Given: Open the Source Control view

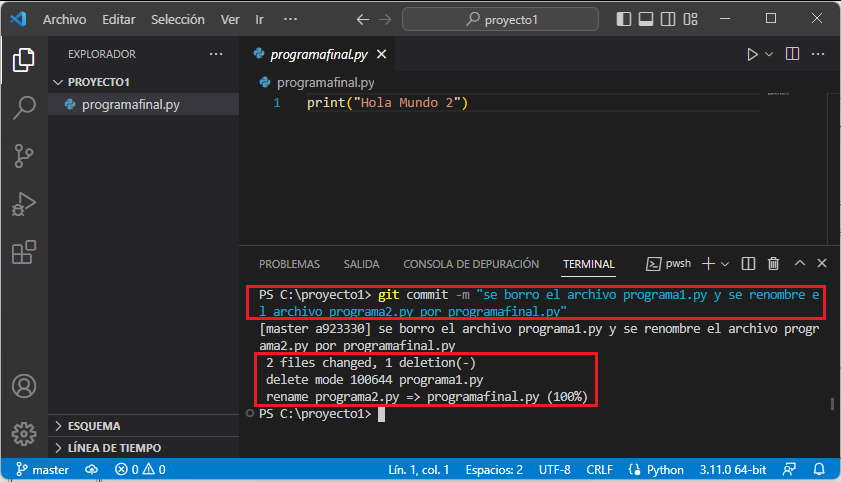Looking at the screenshot, I should [x=24, y=156].
